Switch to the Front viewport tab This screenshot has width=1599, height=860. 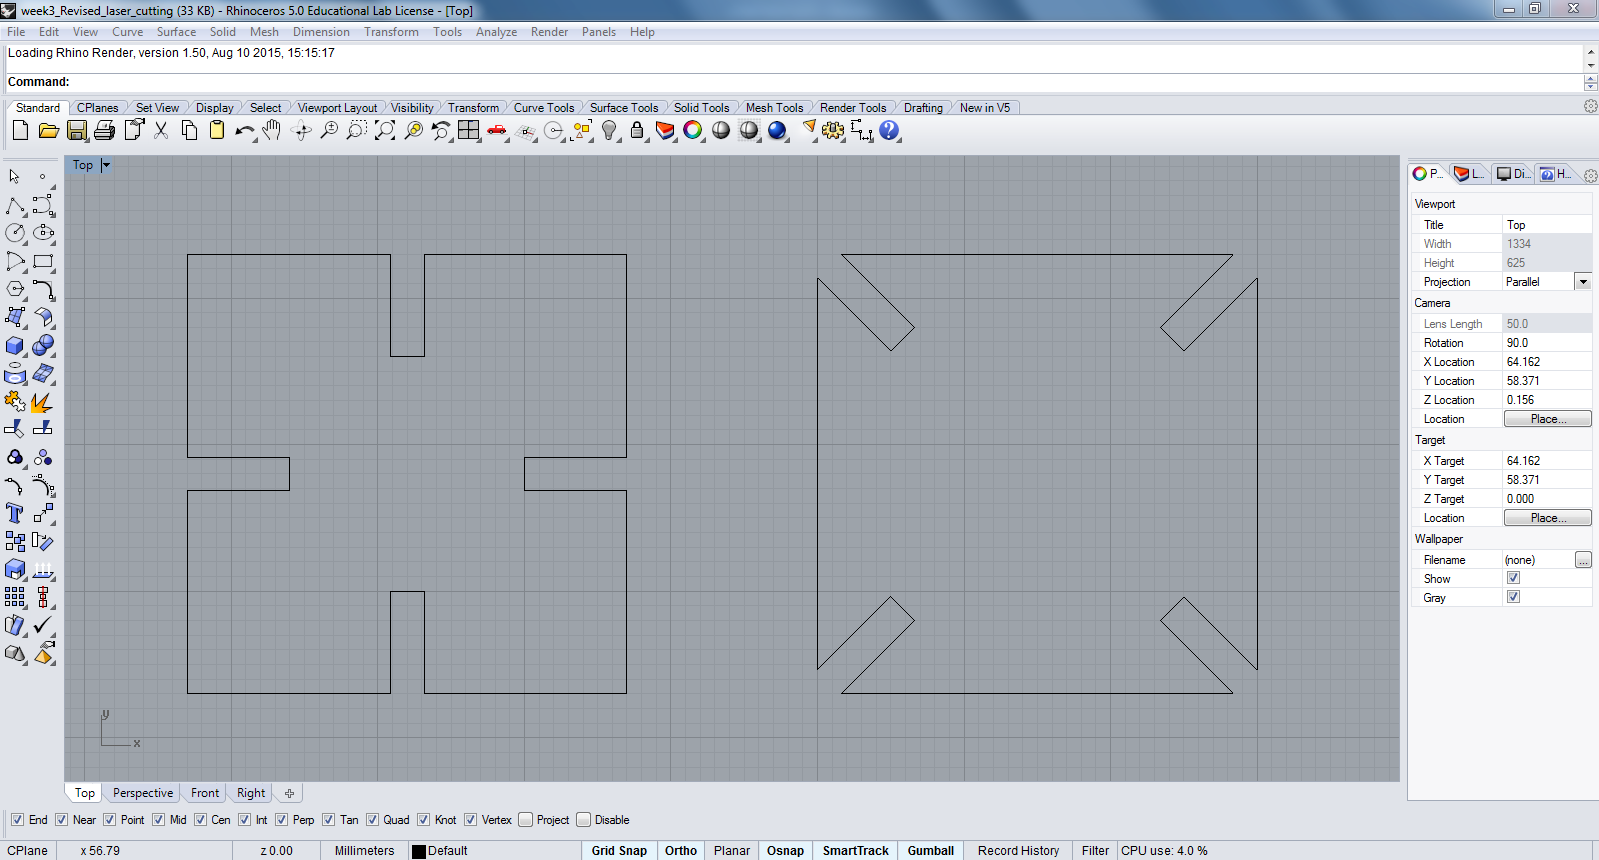coord(205,793)
